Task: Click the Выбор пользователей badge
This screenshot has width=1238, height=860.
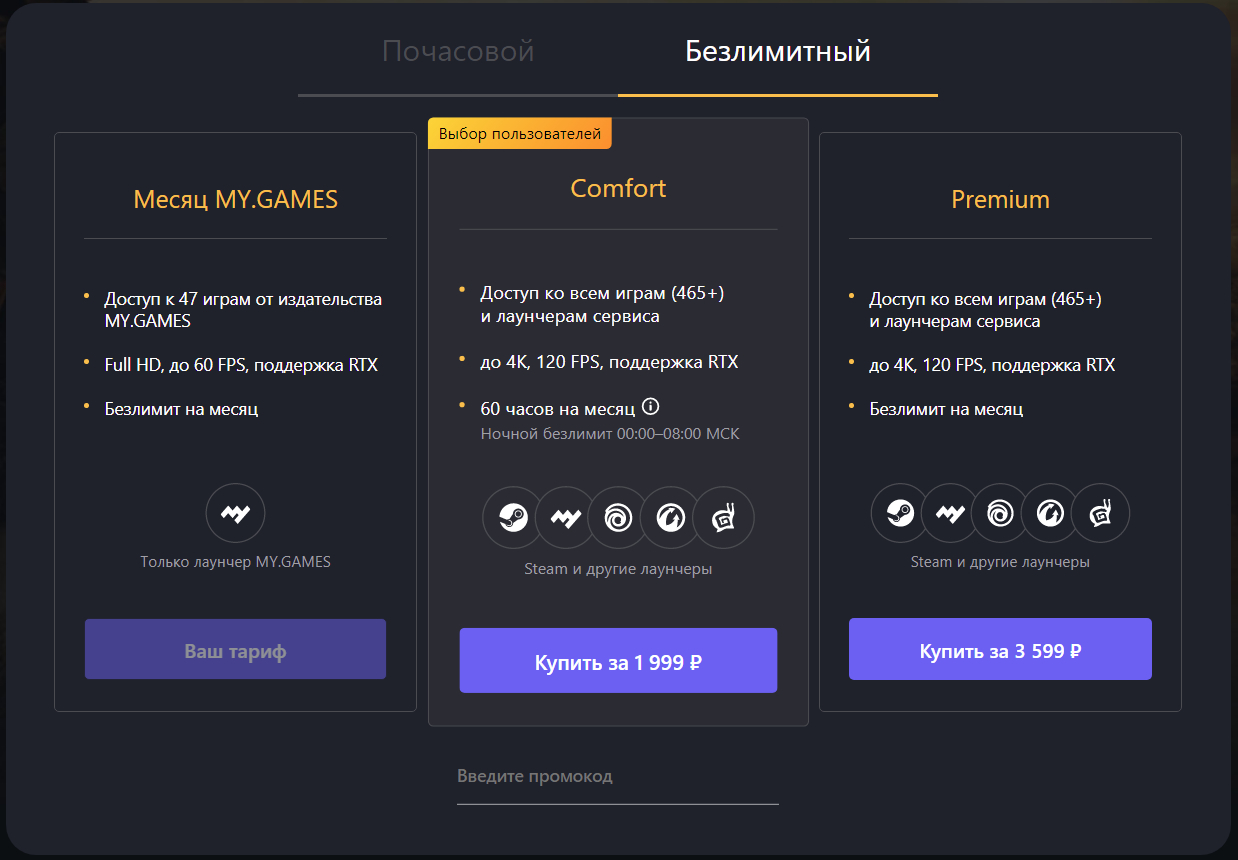Action: [x=519, y=134]
